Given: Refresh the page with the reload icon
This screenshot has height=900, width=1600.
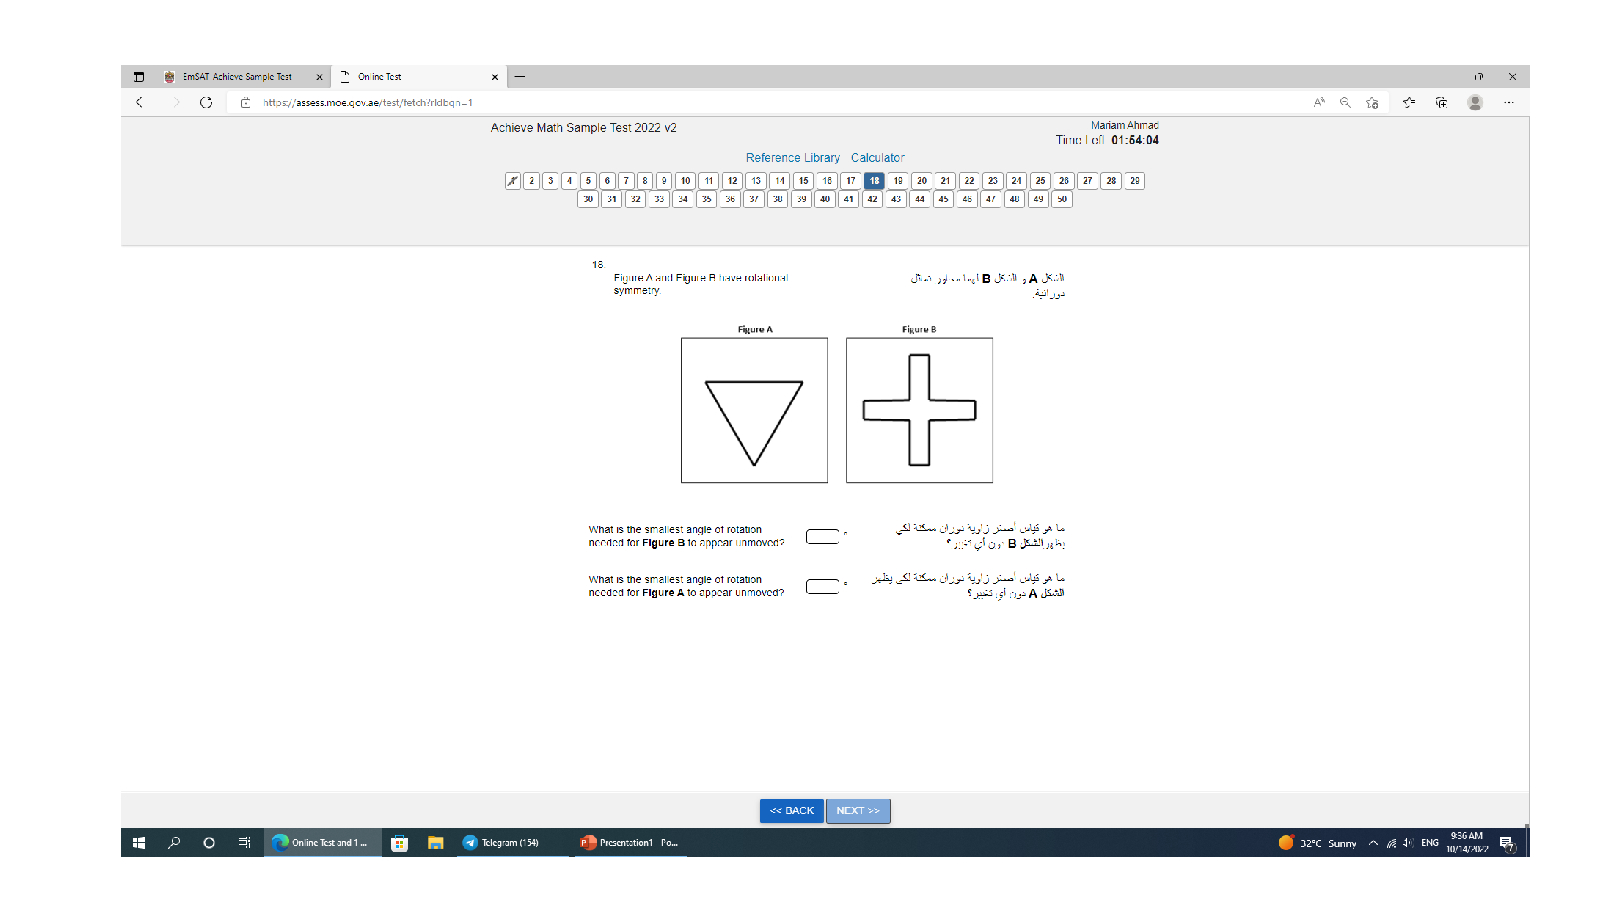Looking at the screenshot, I should [x=206, y=102].
